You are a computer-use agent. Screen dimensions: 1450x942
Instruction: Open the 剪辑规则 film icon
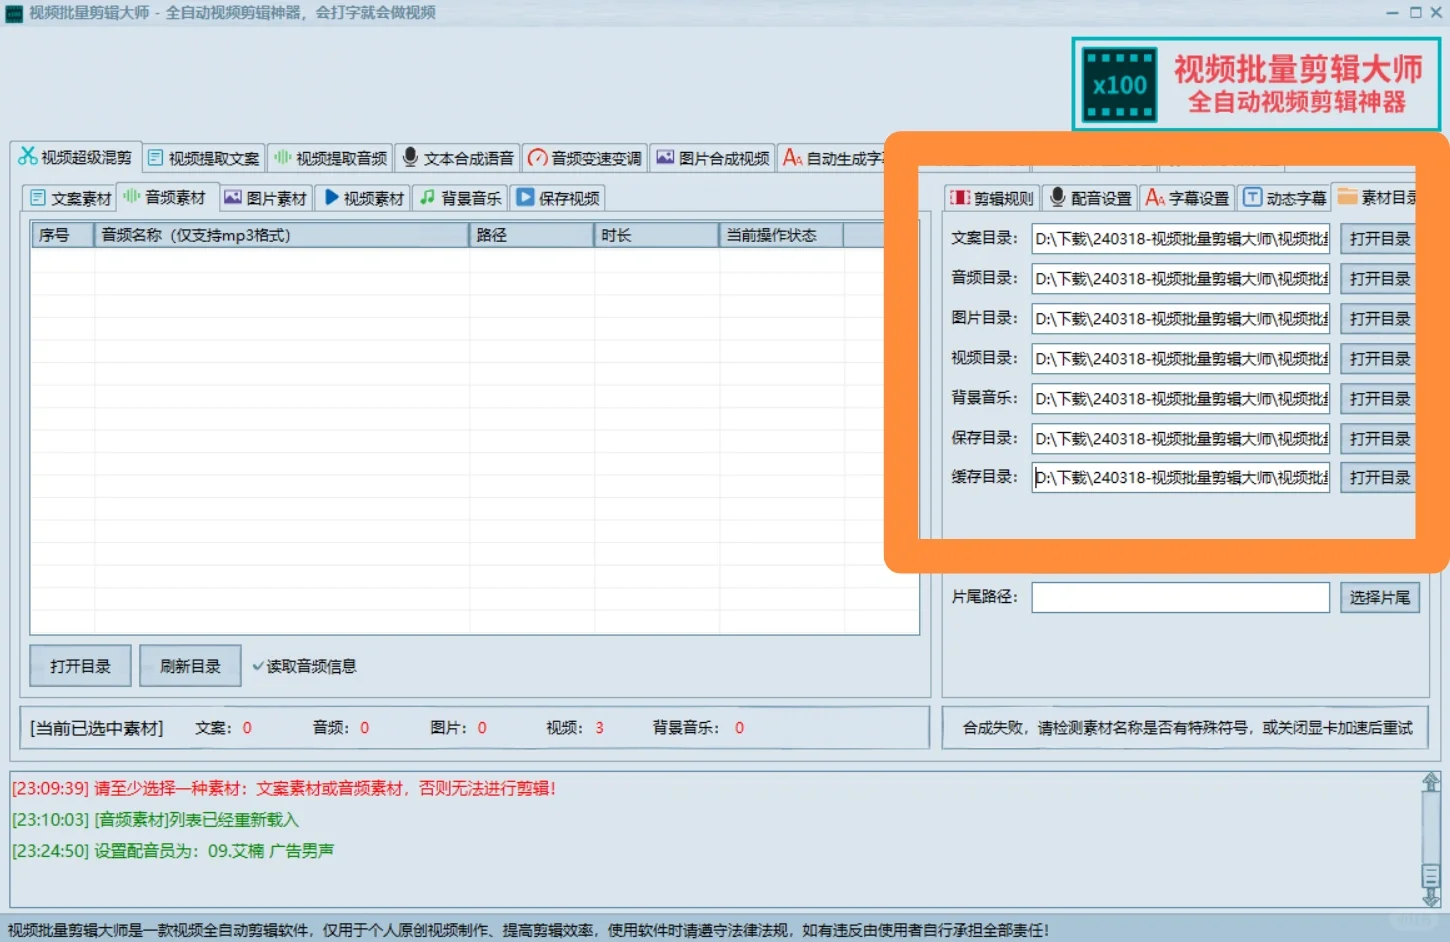coord(959,197)
